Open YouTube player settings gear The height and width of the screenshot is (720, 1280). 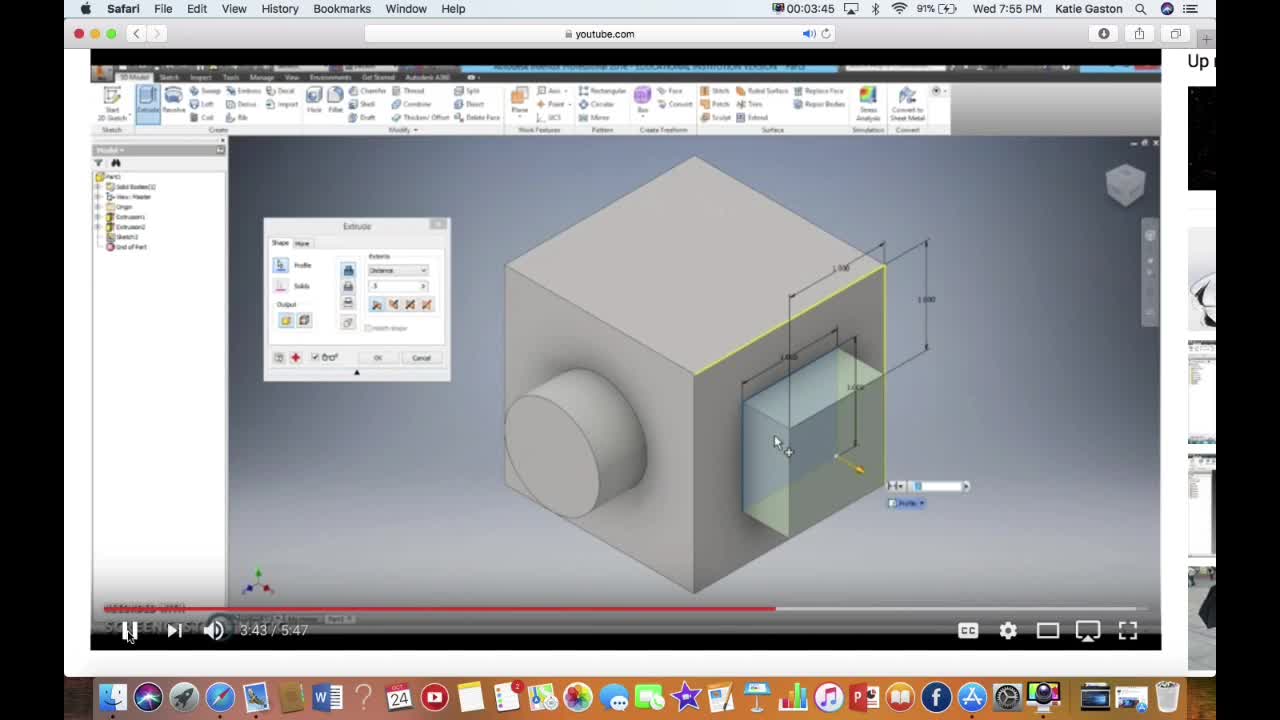tap(1008, 630)
